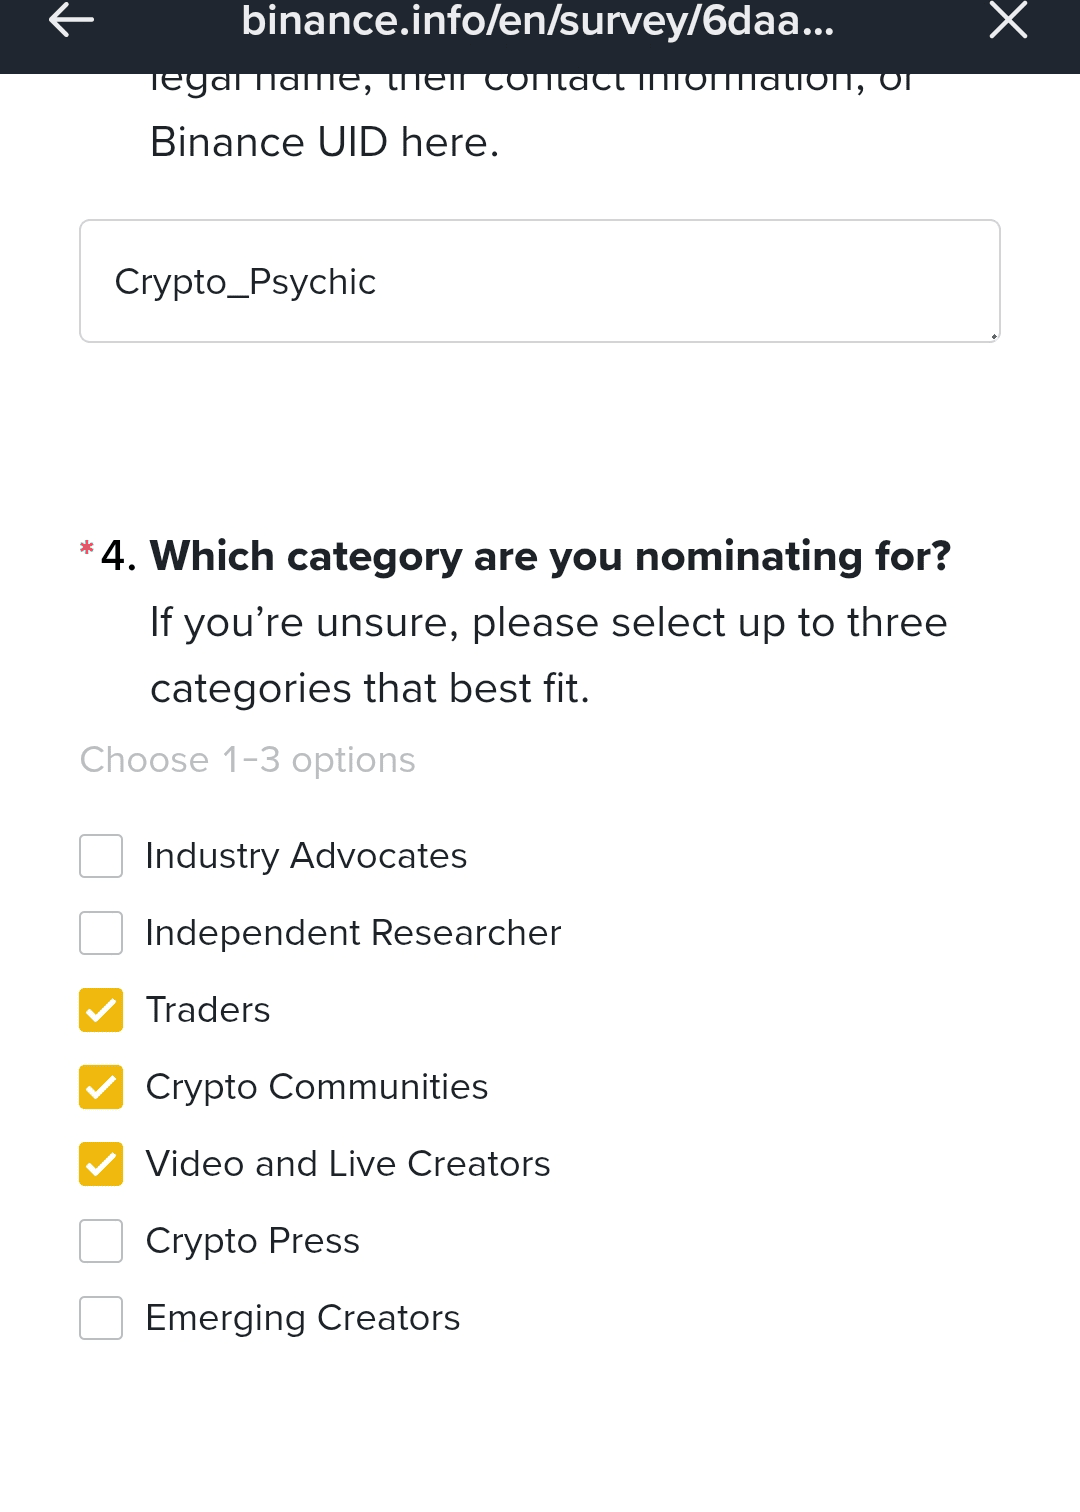Check the Industry Advocates checkbox
Image resolution: width=1080 pixels, height=1512 pixels.
pos(101,856)
